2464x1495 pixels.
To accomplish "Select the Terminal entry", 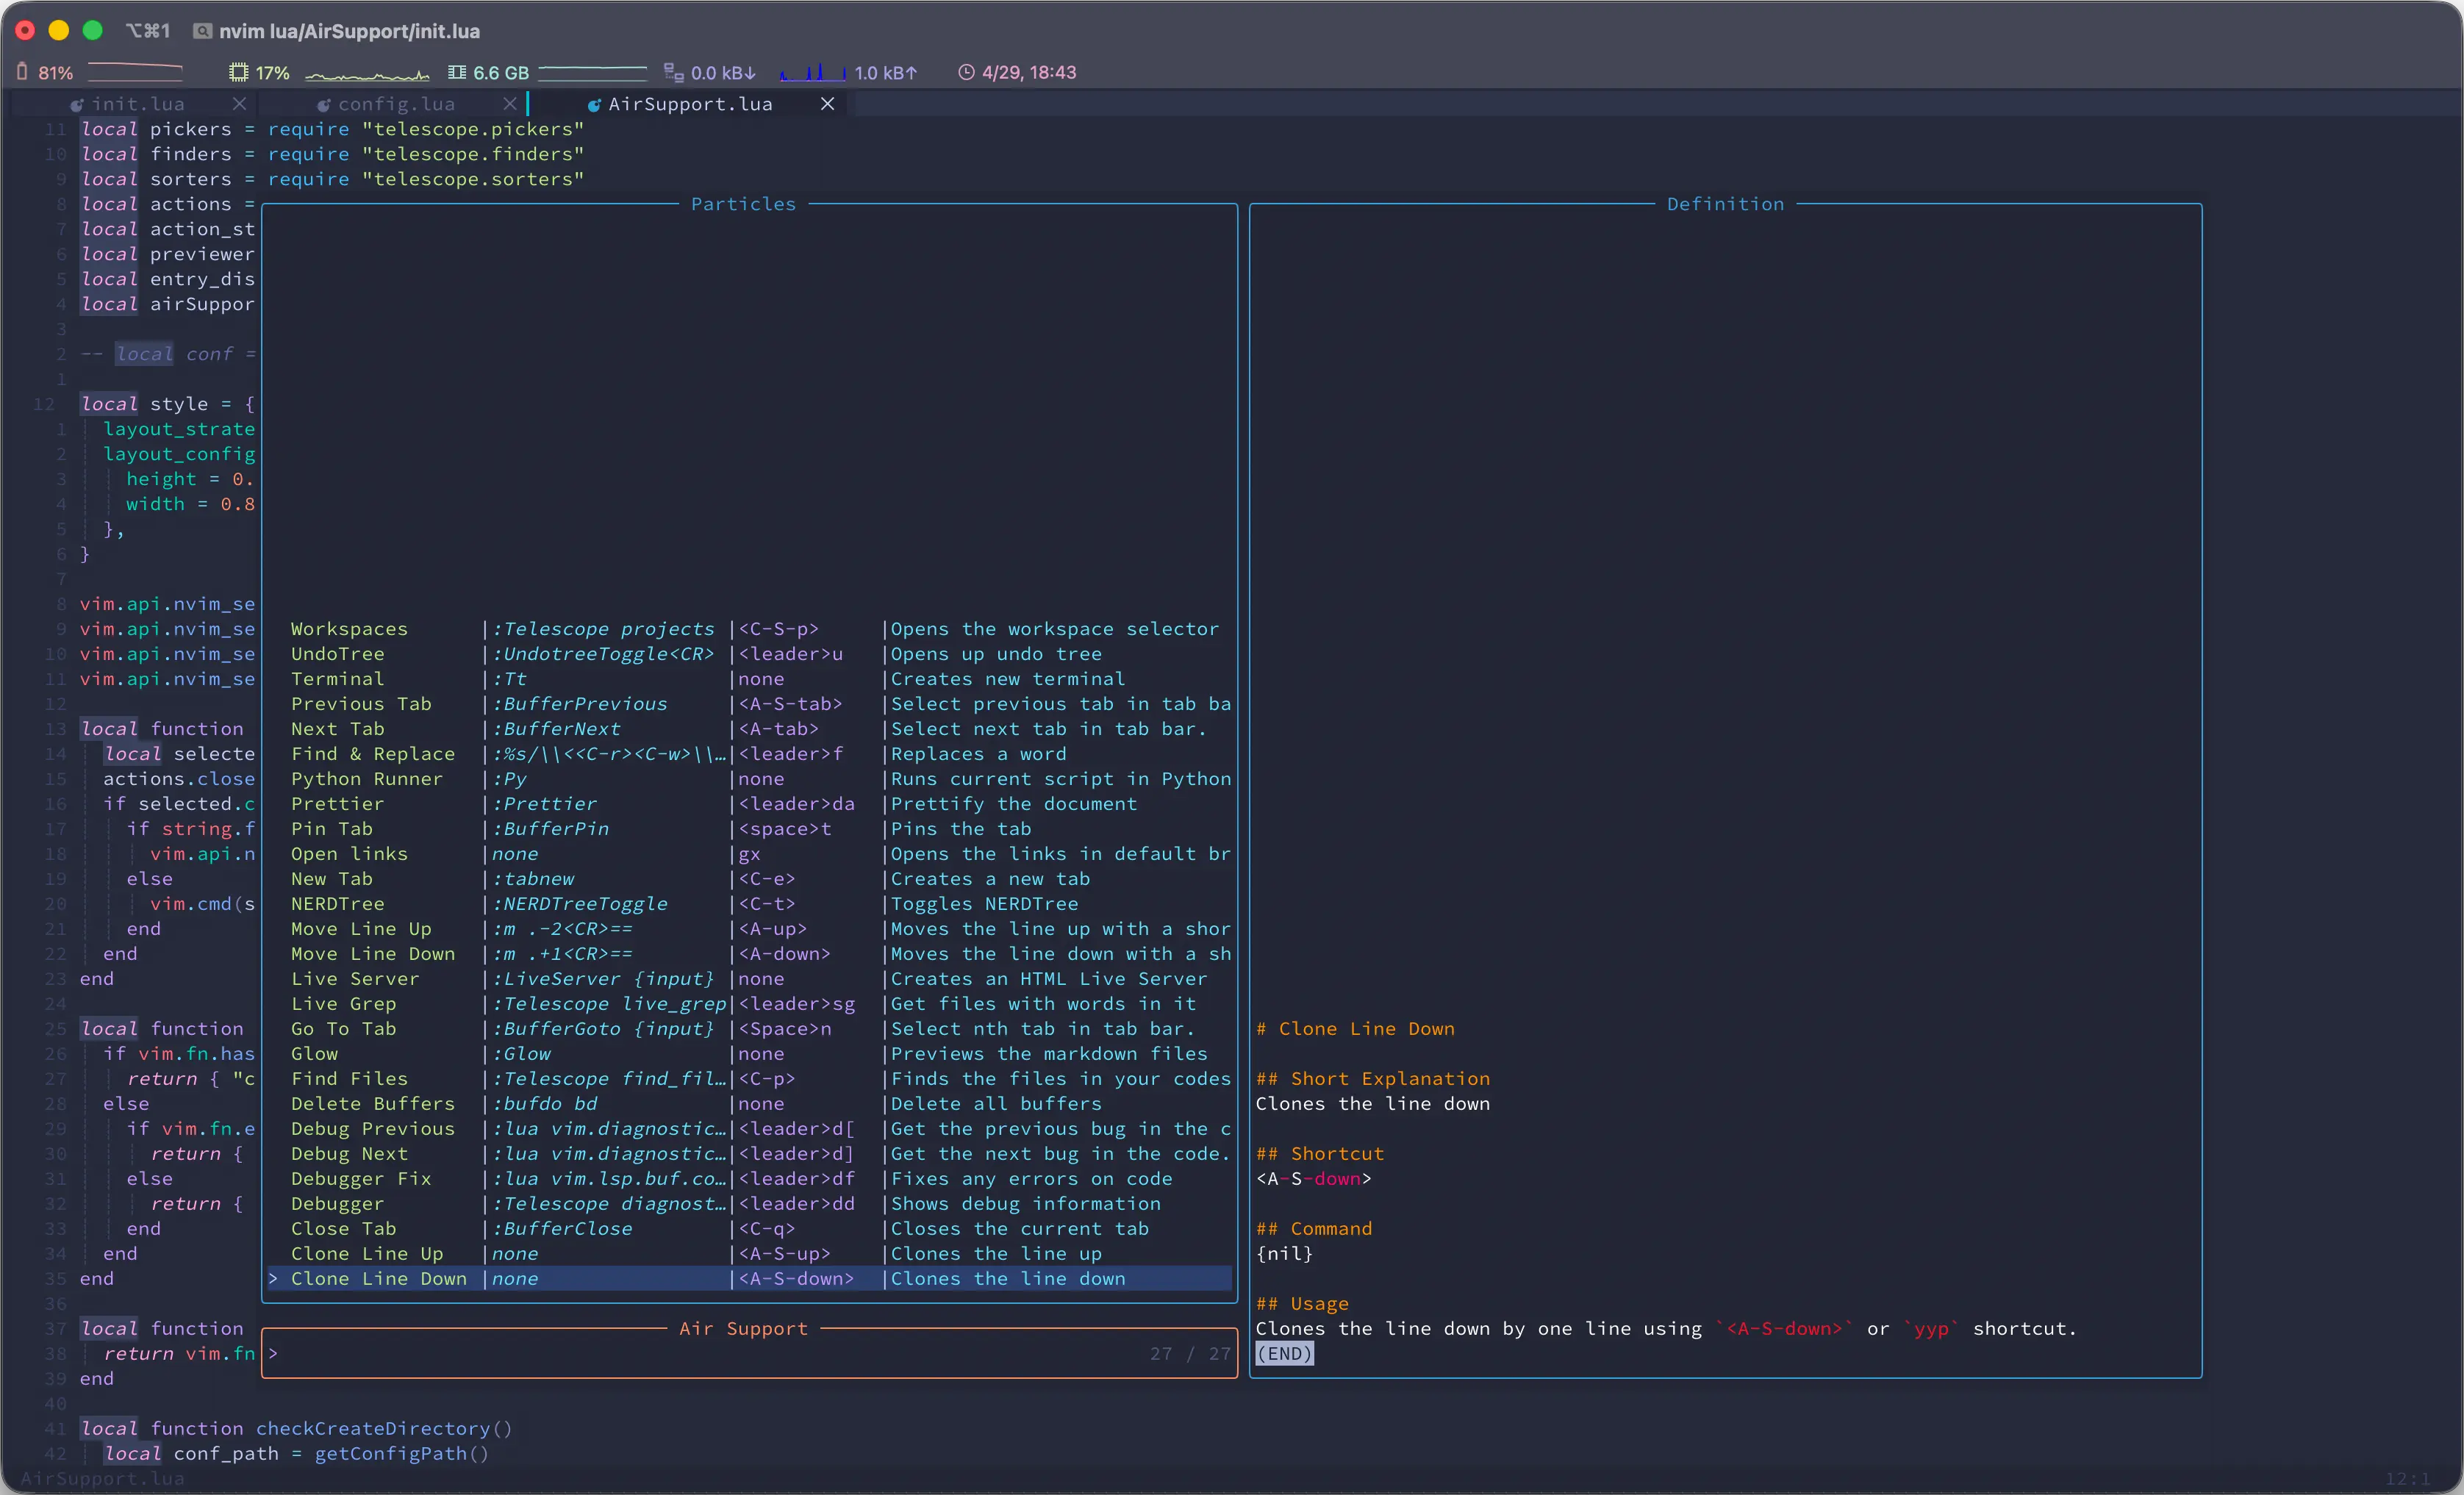I will point(749,679).
